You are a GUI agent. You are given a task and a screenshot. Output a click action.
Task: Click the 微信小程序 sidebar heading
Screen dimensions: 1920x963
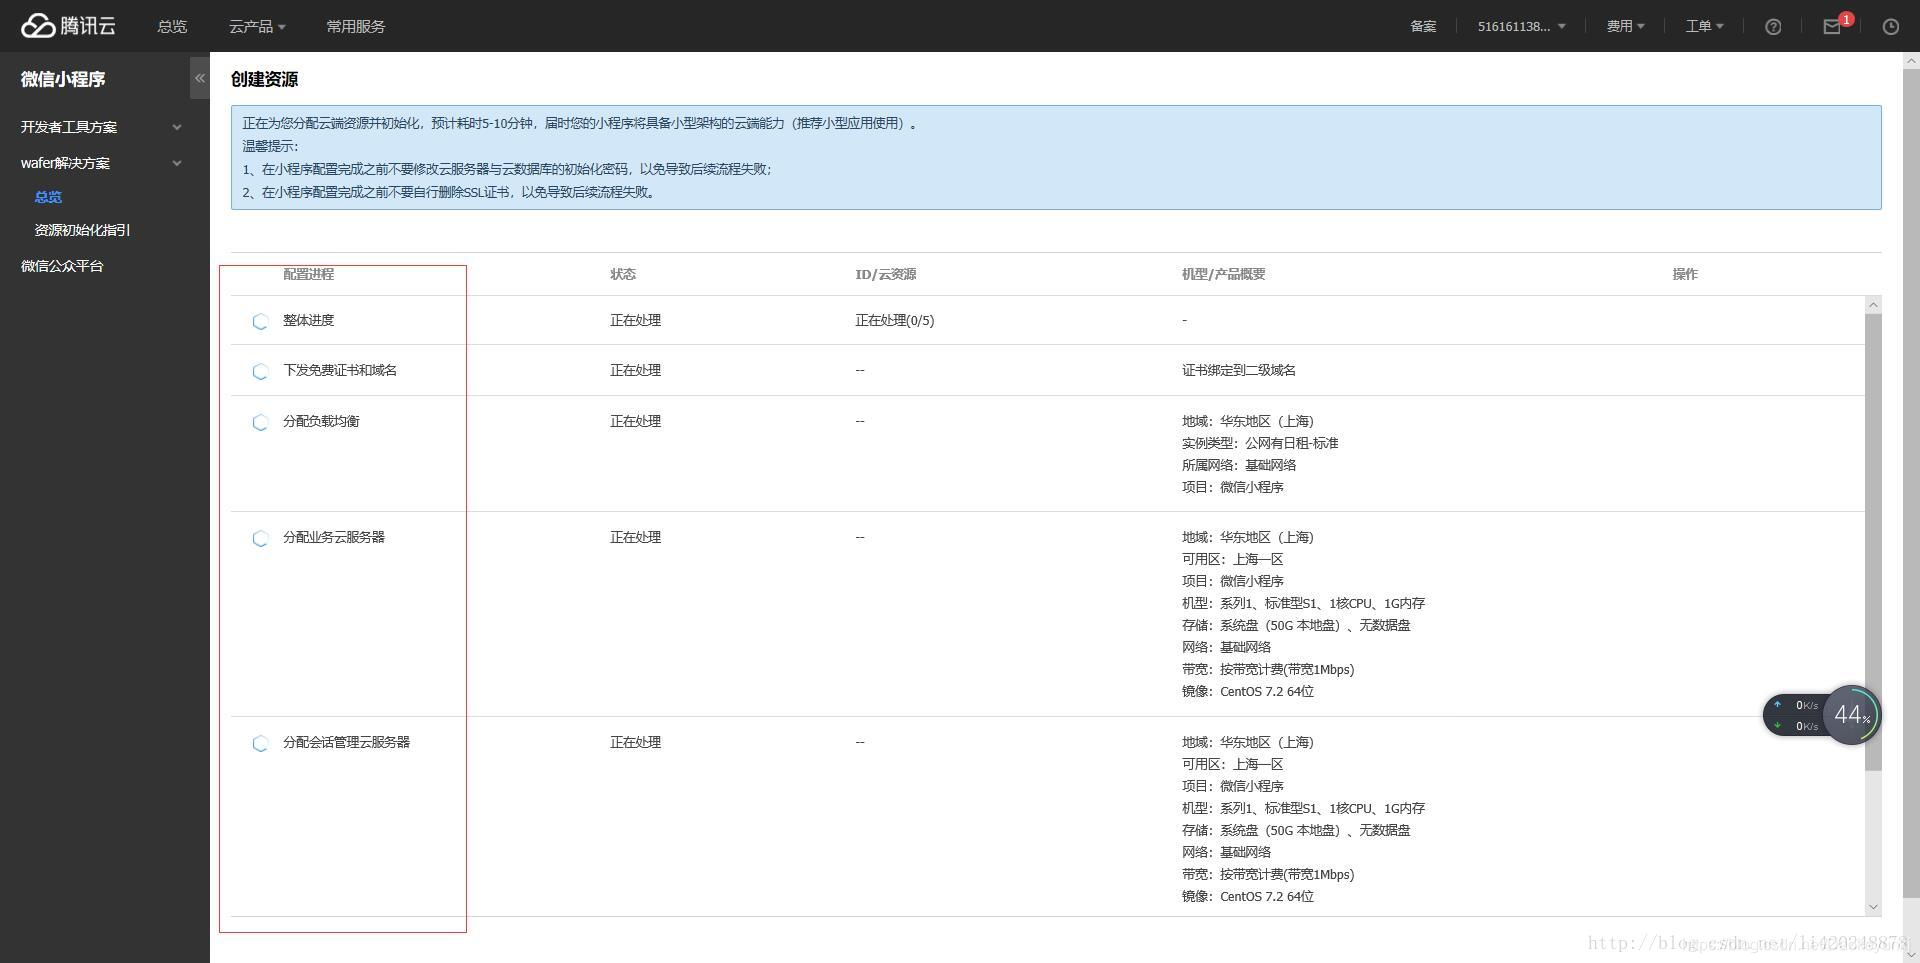point(63,79)
